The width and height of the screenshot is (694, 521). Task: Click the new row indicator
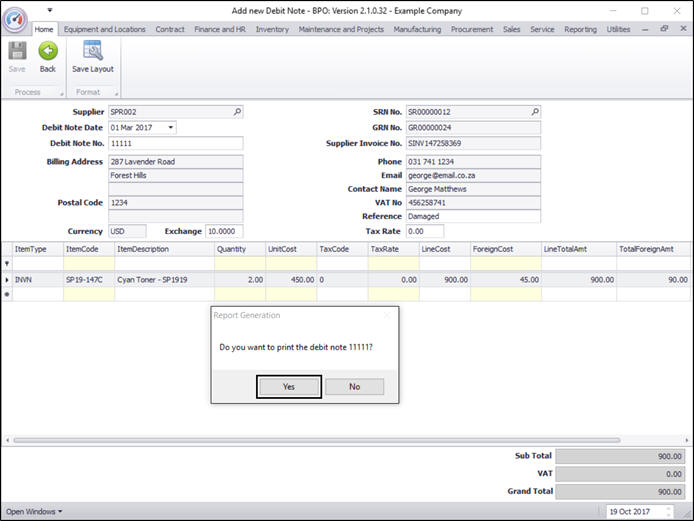7,294
